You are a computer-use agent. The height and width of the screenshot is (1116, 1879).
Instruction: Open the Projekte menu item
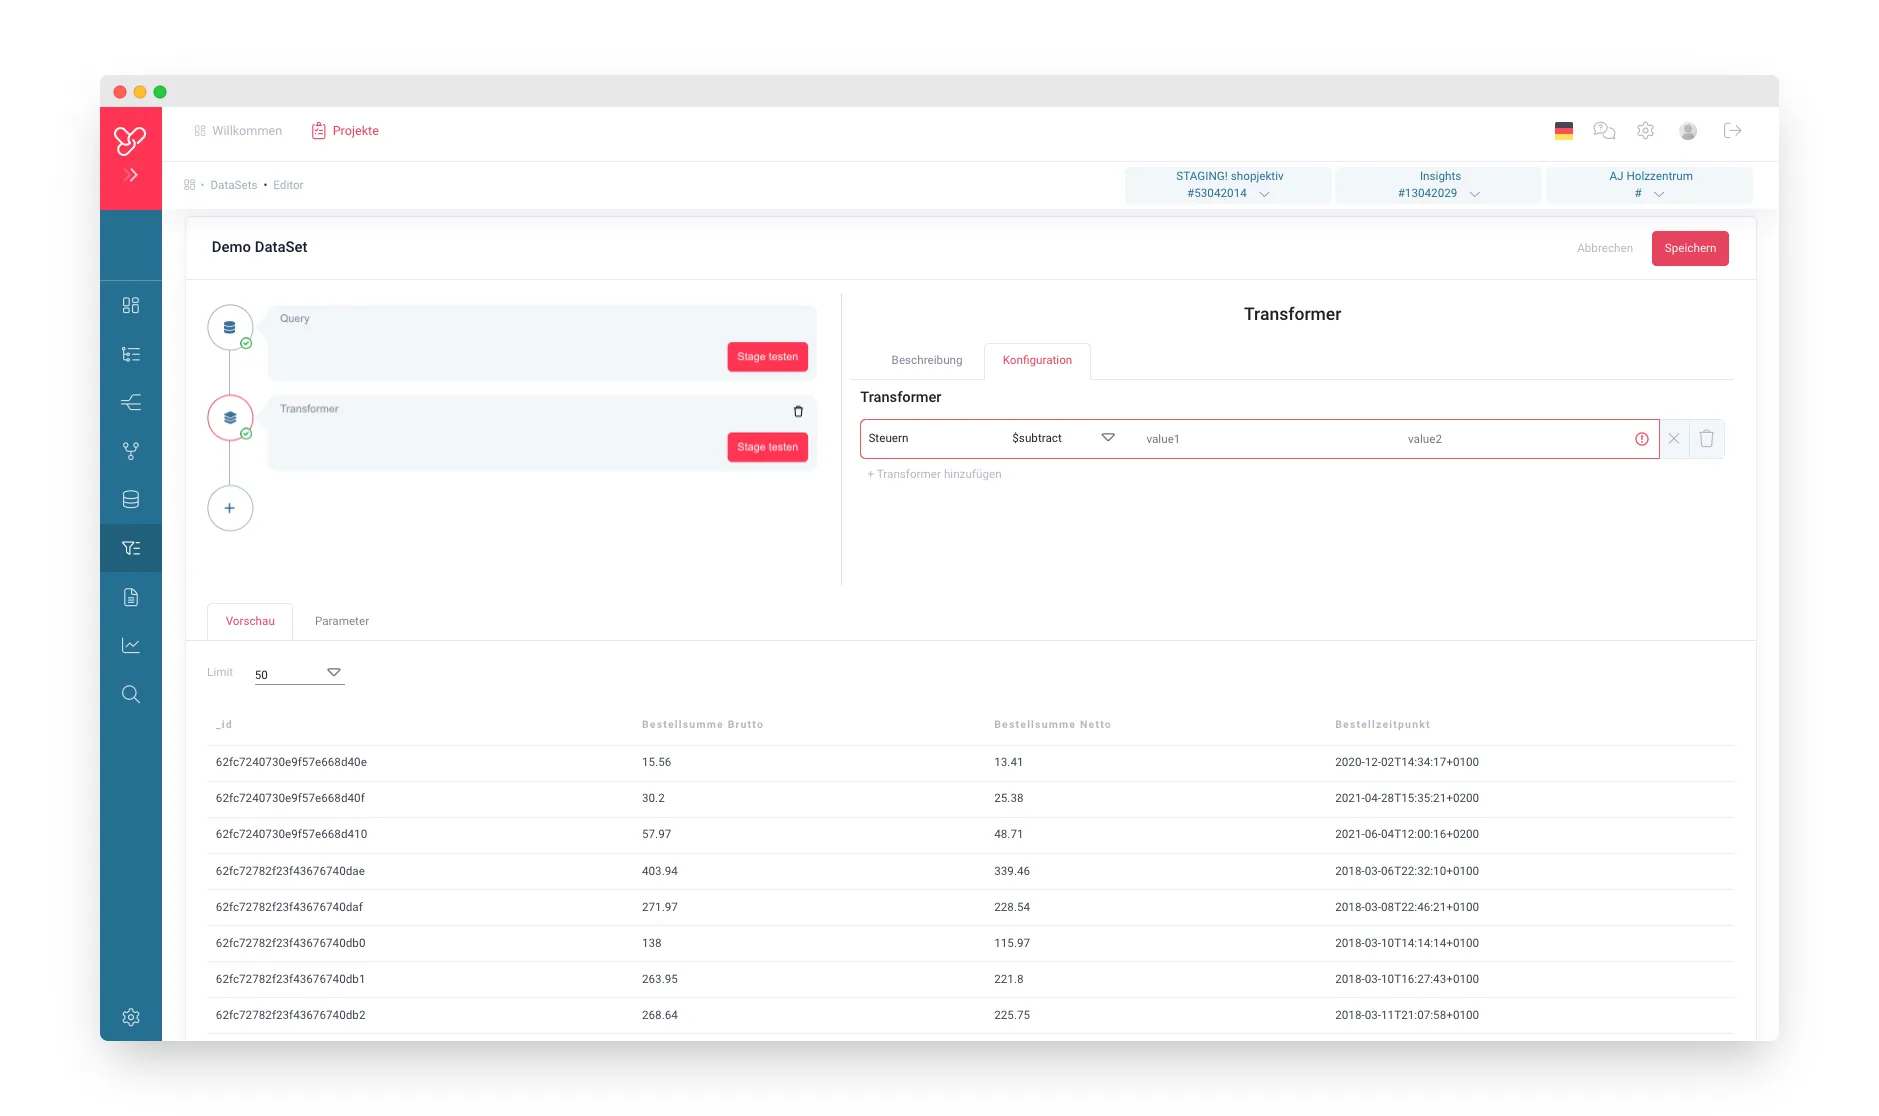pos(345,131)
